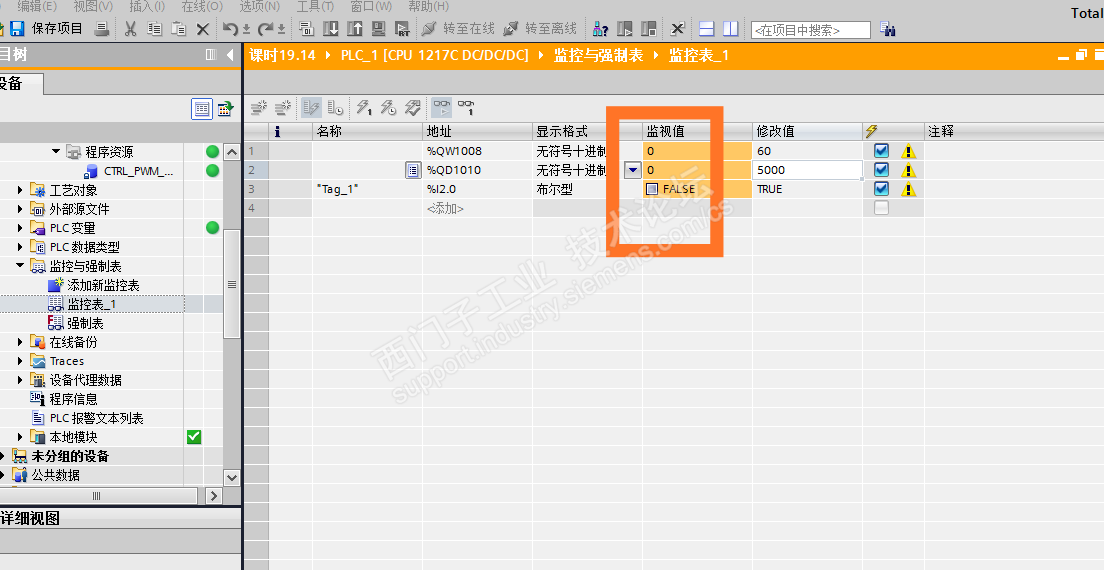
Task: Uncheck modify checkbox for Tag_1 row
Action: click(x=881, y=189)
